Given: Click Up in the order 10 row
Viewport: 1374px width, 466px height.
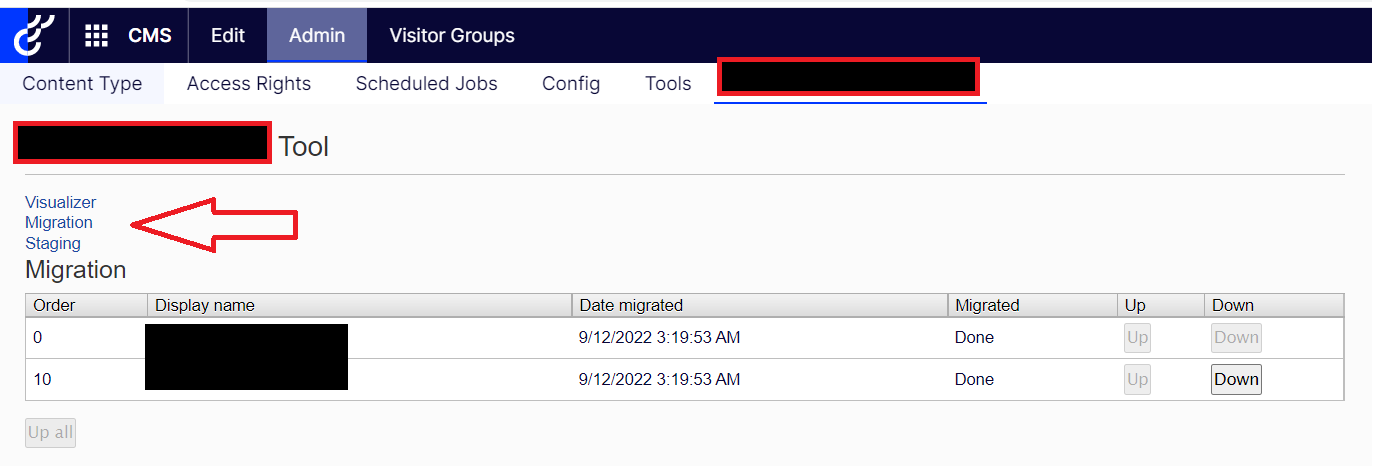Looking at the screenshot, I should [1137, 380].
